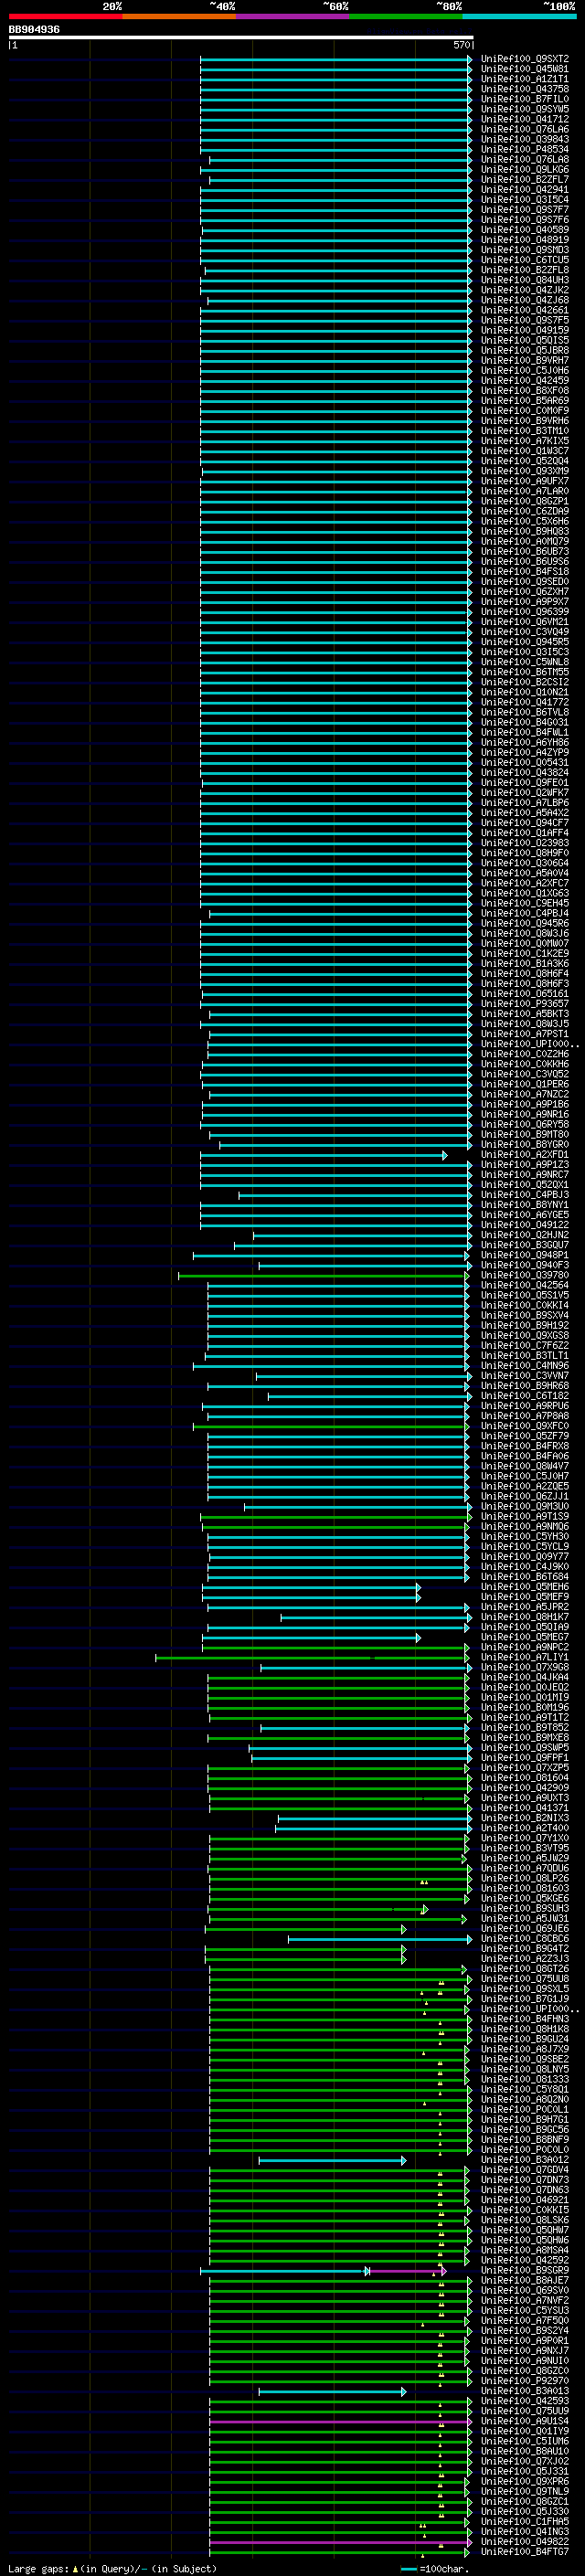Select label UniRef100_P0C0L1
This screenshot has height=2576, width=585.
pos(525,2110)
